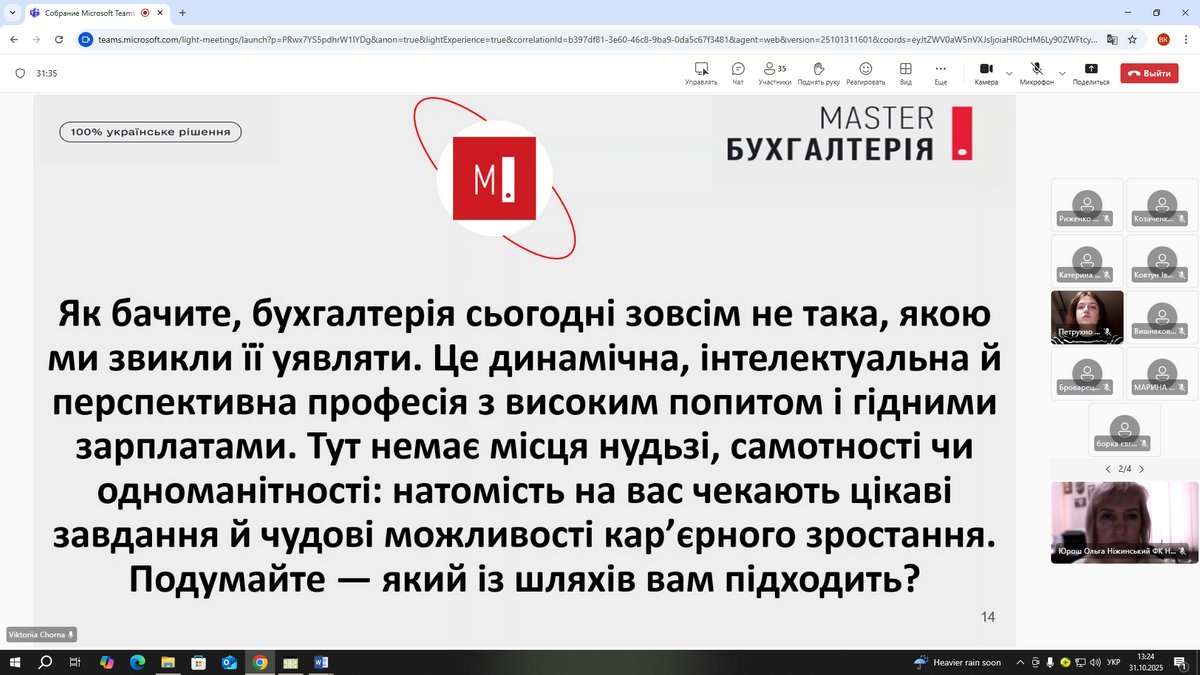Show the participants list
This screenshot has height=675, width=1200.
(x=774, y=72)
